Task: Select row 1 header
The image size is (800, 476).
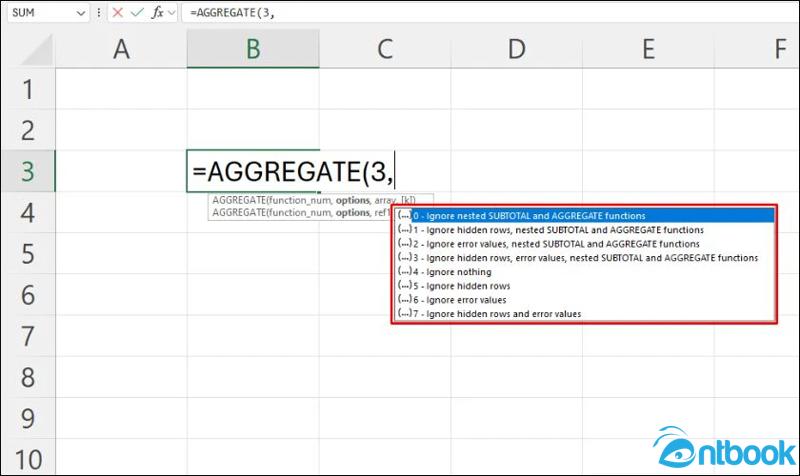Action: click(28, 89)
